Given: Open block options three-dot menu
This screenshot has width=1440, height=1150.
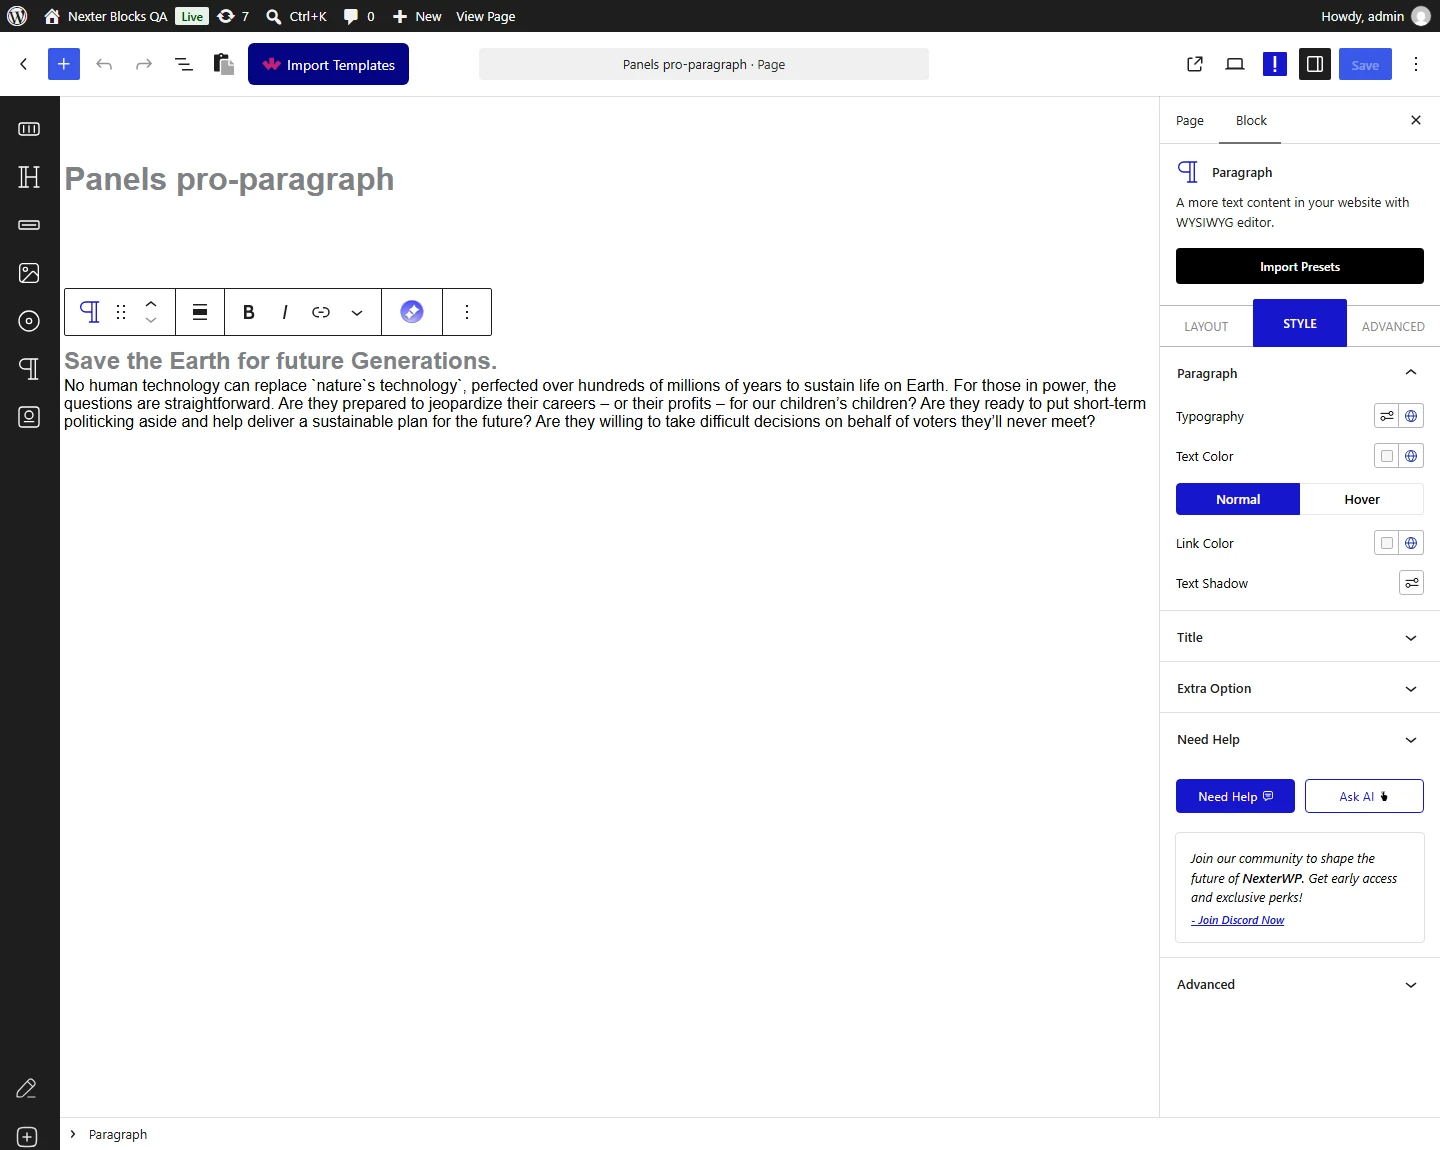Looking at the screenshot, I should [x=467, y=312].
